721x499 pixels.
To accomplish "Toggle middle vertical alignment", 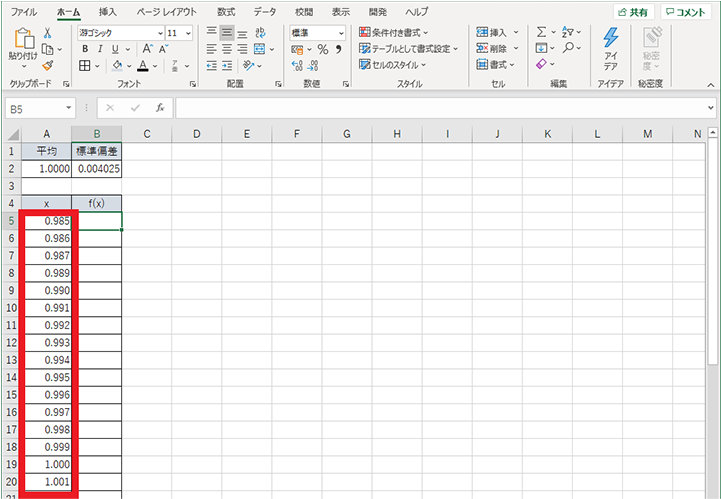I will click(227, 32).
